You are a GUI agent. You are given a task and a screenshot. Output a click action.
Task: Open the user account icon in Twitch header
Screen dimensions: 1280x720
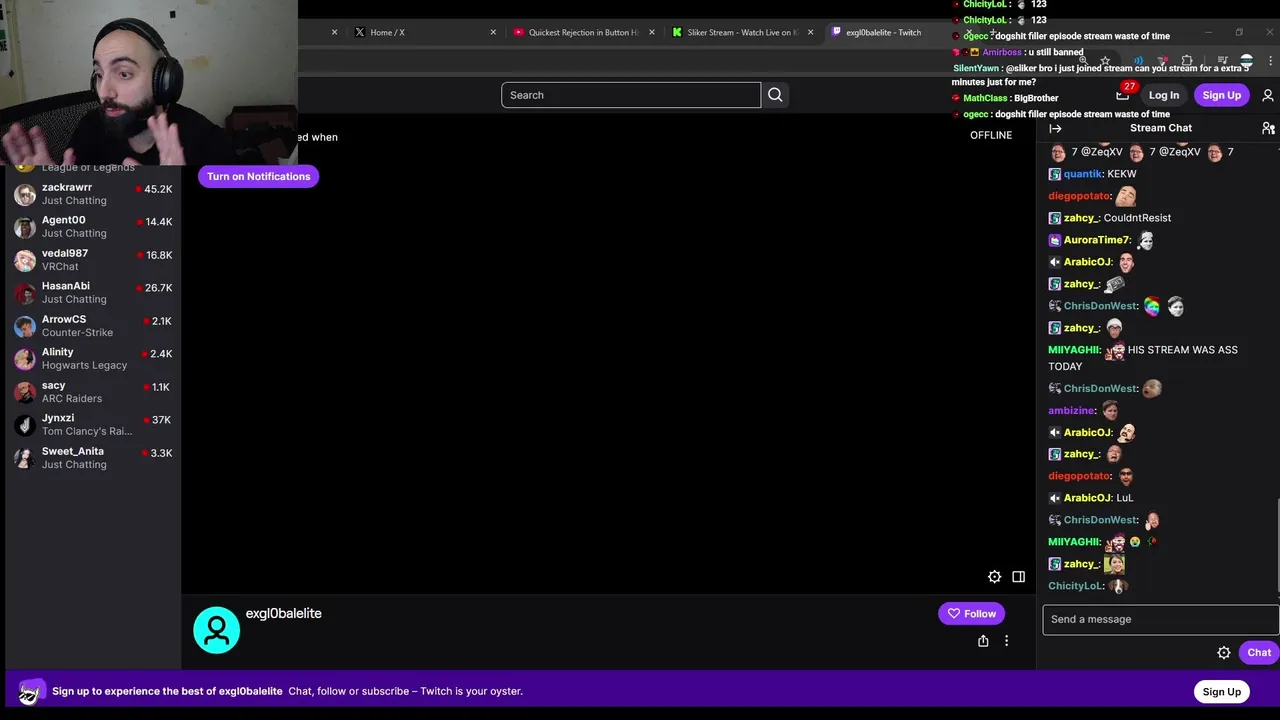(1268, 95)
